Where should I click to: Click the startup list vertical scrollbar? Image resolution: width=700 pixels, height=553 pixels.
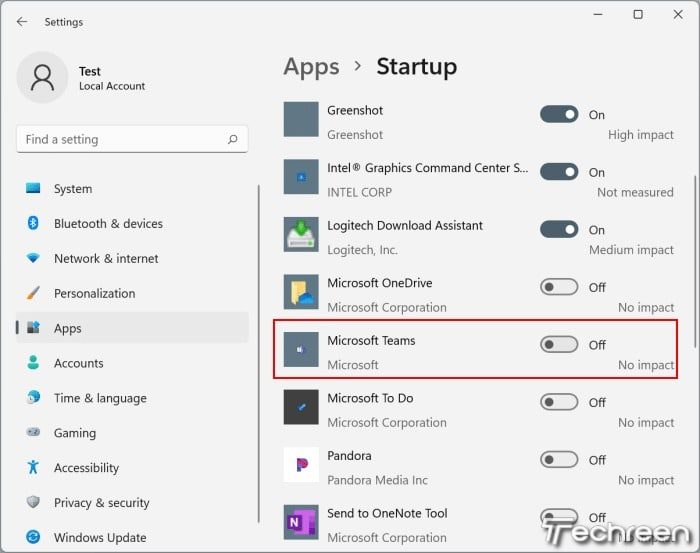point(695,261)
